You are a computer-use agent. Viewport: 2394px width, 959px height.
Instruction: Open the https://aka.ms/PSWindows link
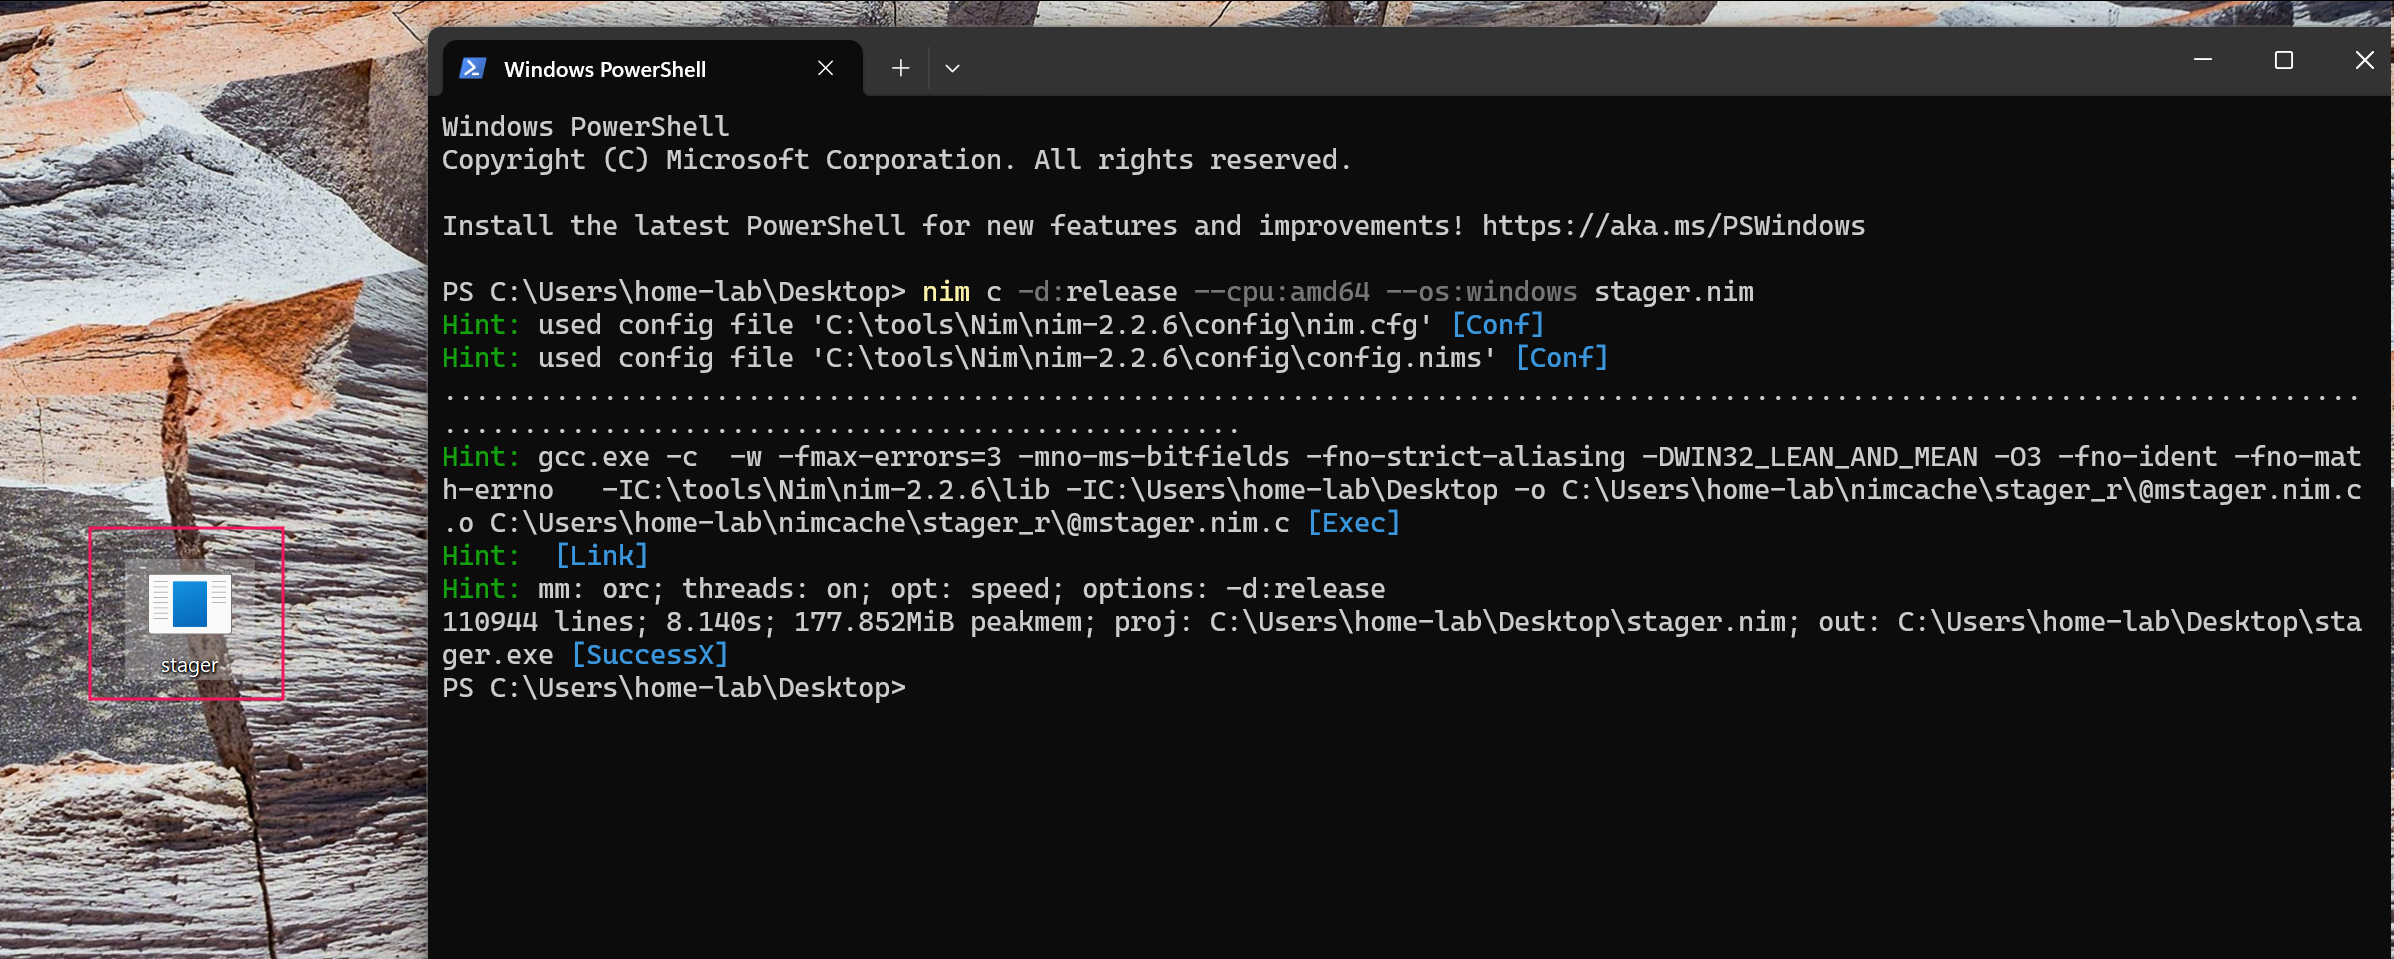[x=1673, y=226]
